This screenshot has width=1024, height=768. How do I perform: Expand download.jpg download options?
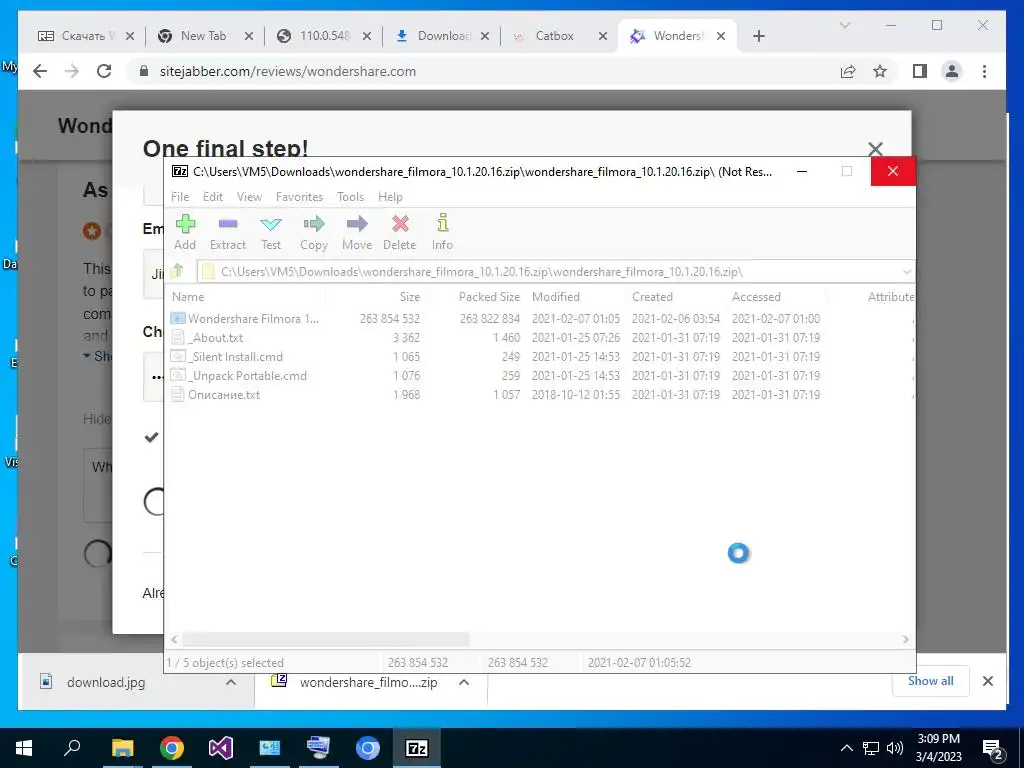[231, 682]
